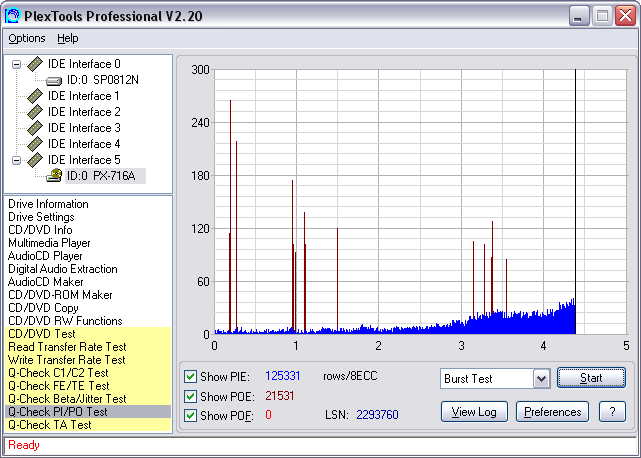Open Drive Information in function list
Screen dimensions: 641x458
tap(48, 204)
